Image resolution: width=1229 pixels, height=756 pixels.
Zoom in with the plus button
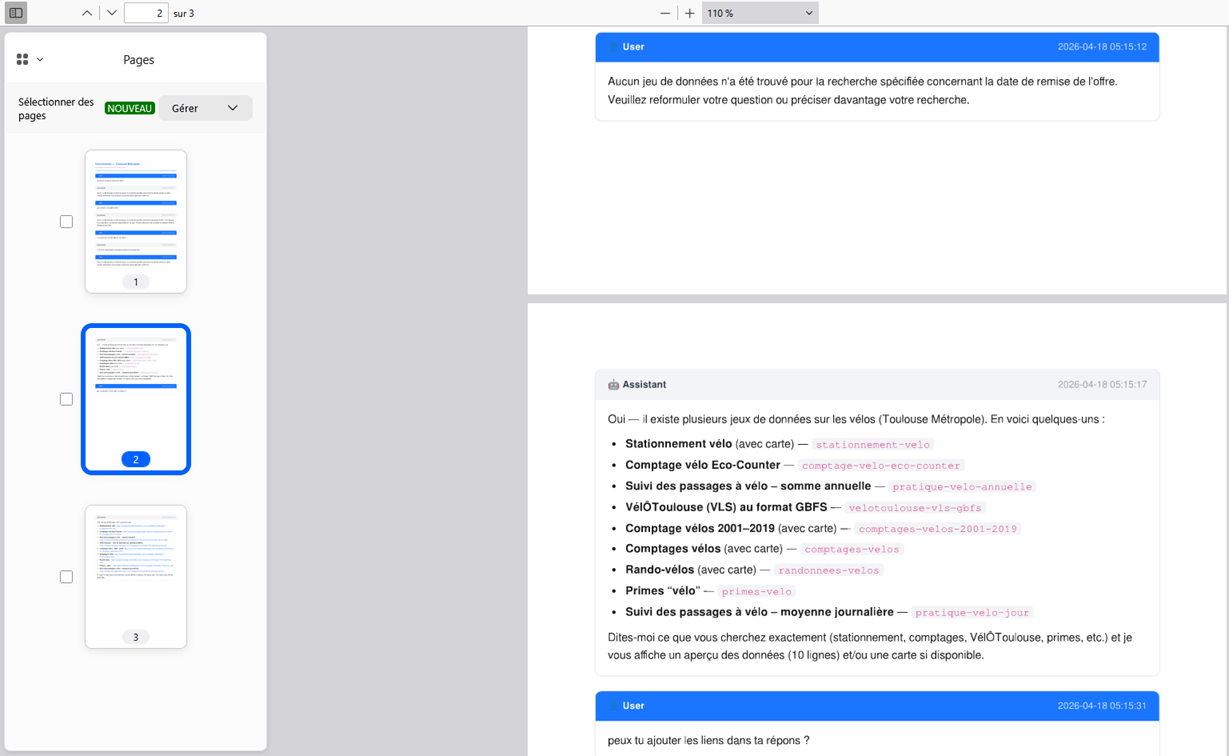click(x=690, y=13)
